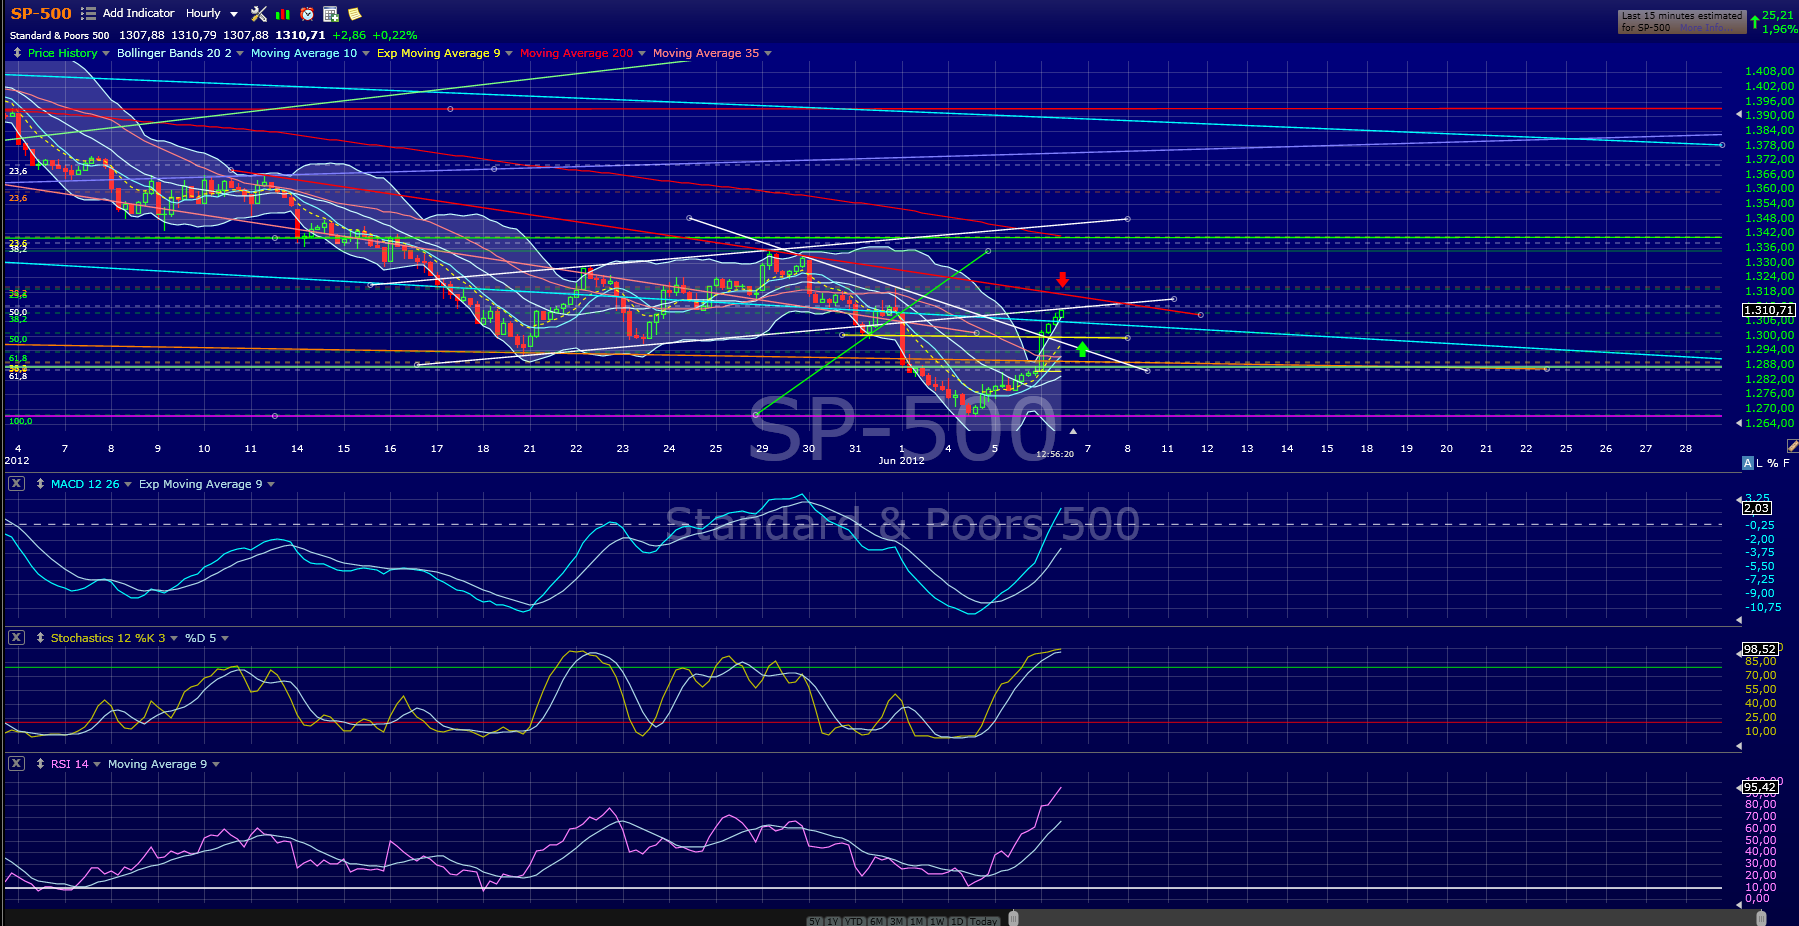Expand RSI pane Moving Average 9 dropdown

tap(216, 765)
